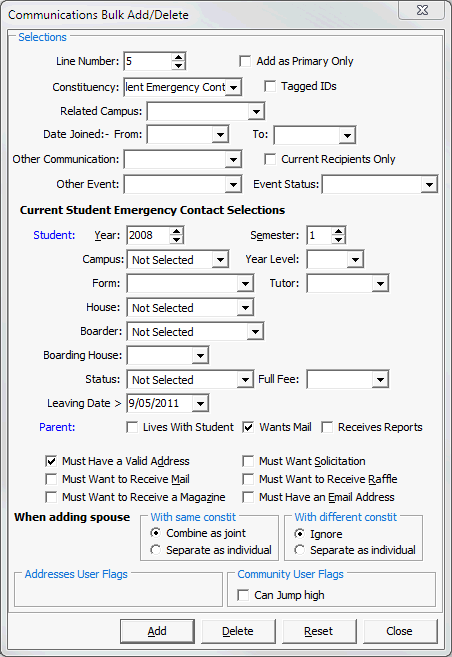Increase Semester value with up arrow

click(338, 231)
